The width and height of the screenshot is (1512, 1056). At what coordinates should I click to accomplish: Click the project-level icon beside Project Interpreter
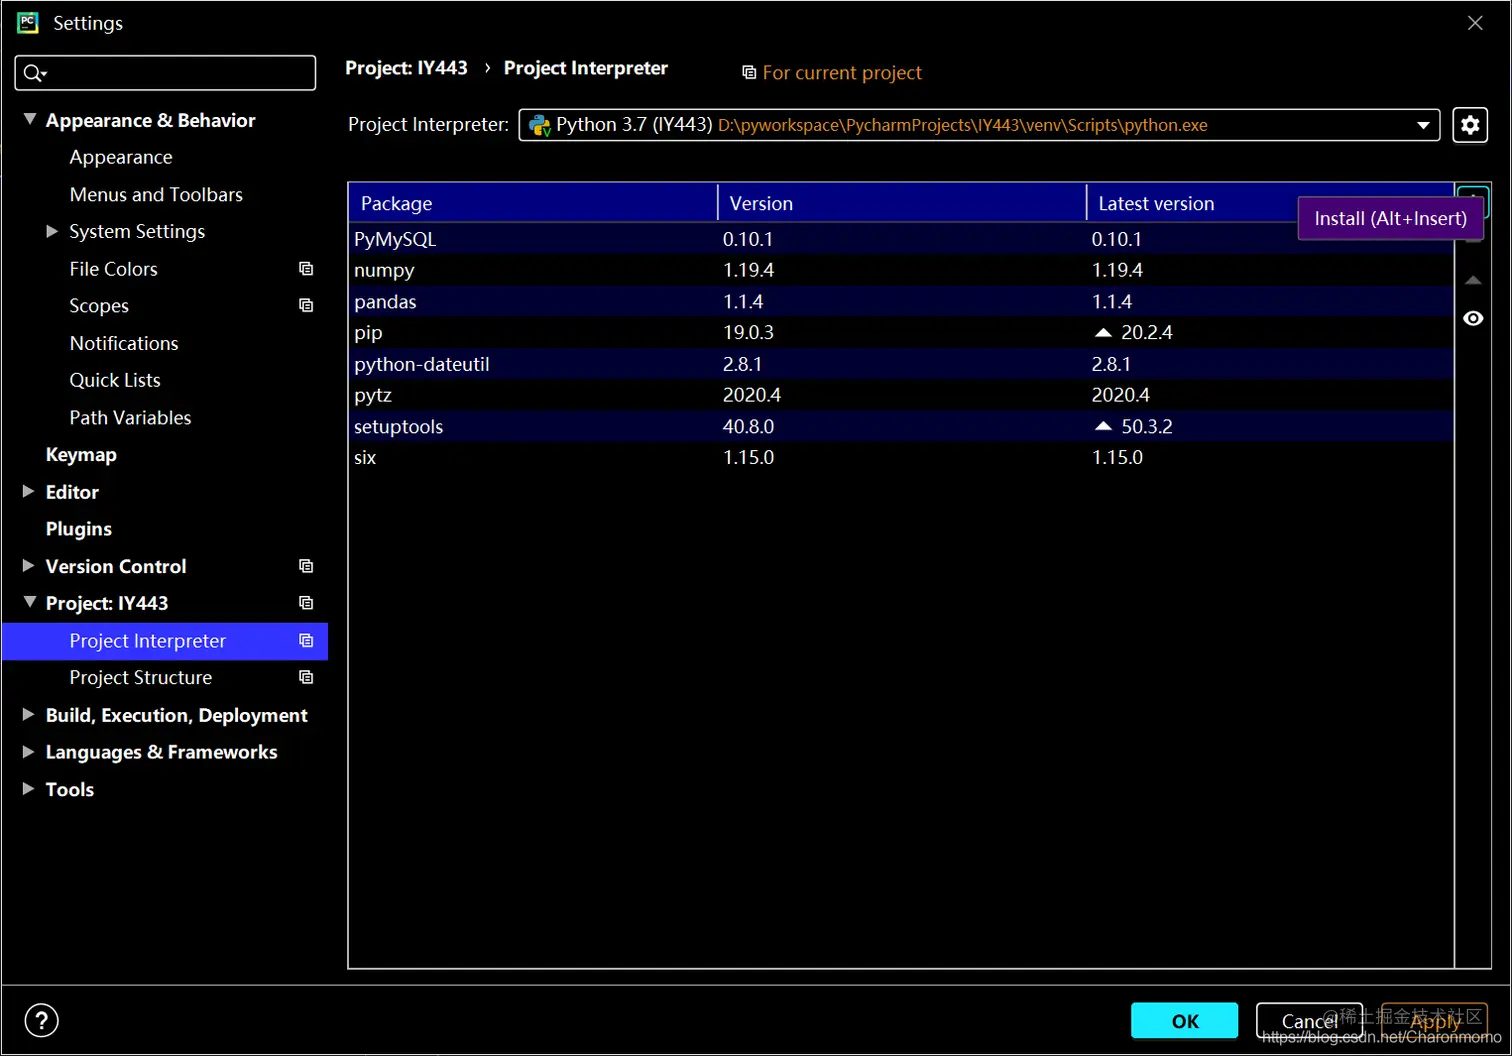306,640
